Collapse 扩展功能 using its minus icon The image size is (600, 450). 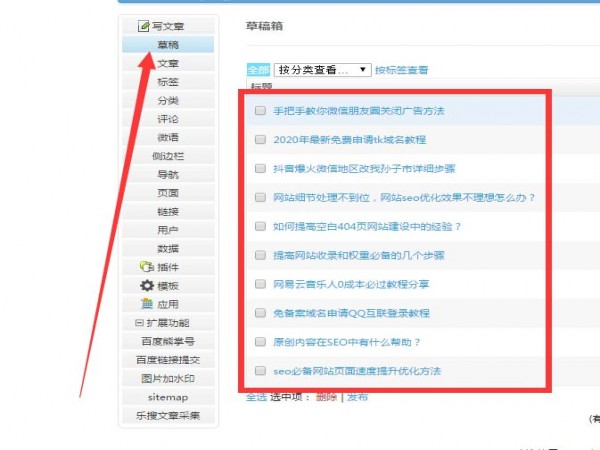point(140,323)
